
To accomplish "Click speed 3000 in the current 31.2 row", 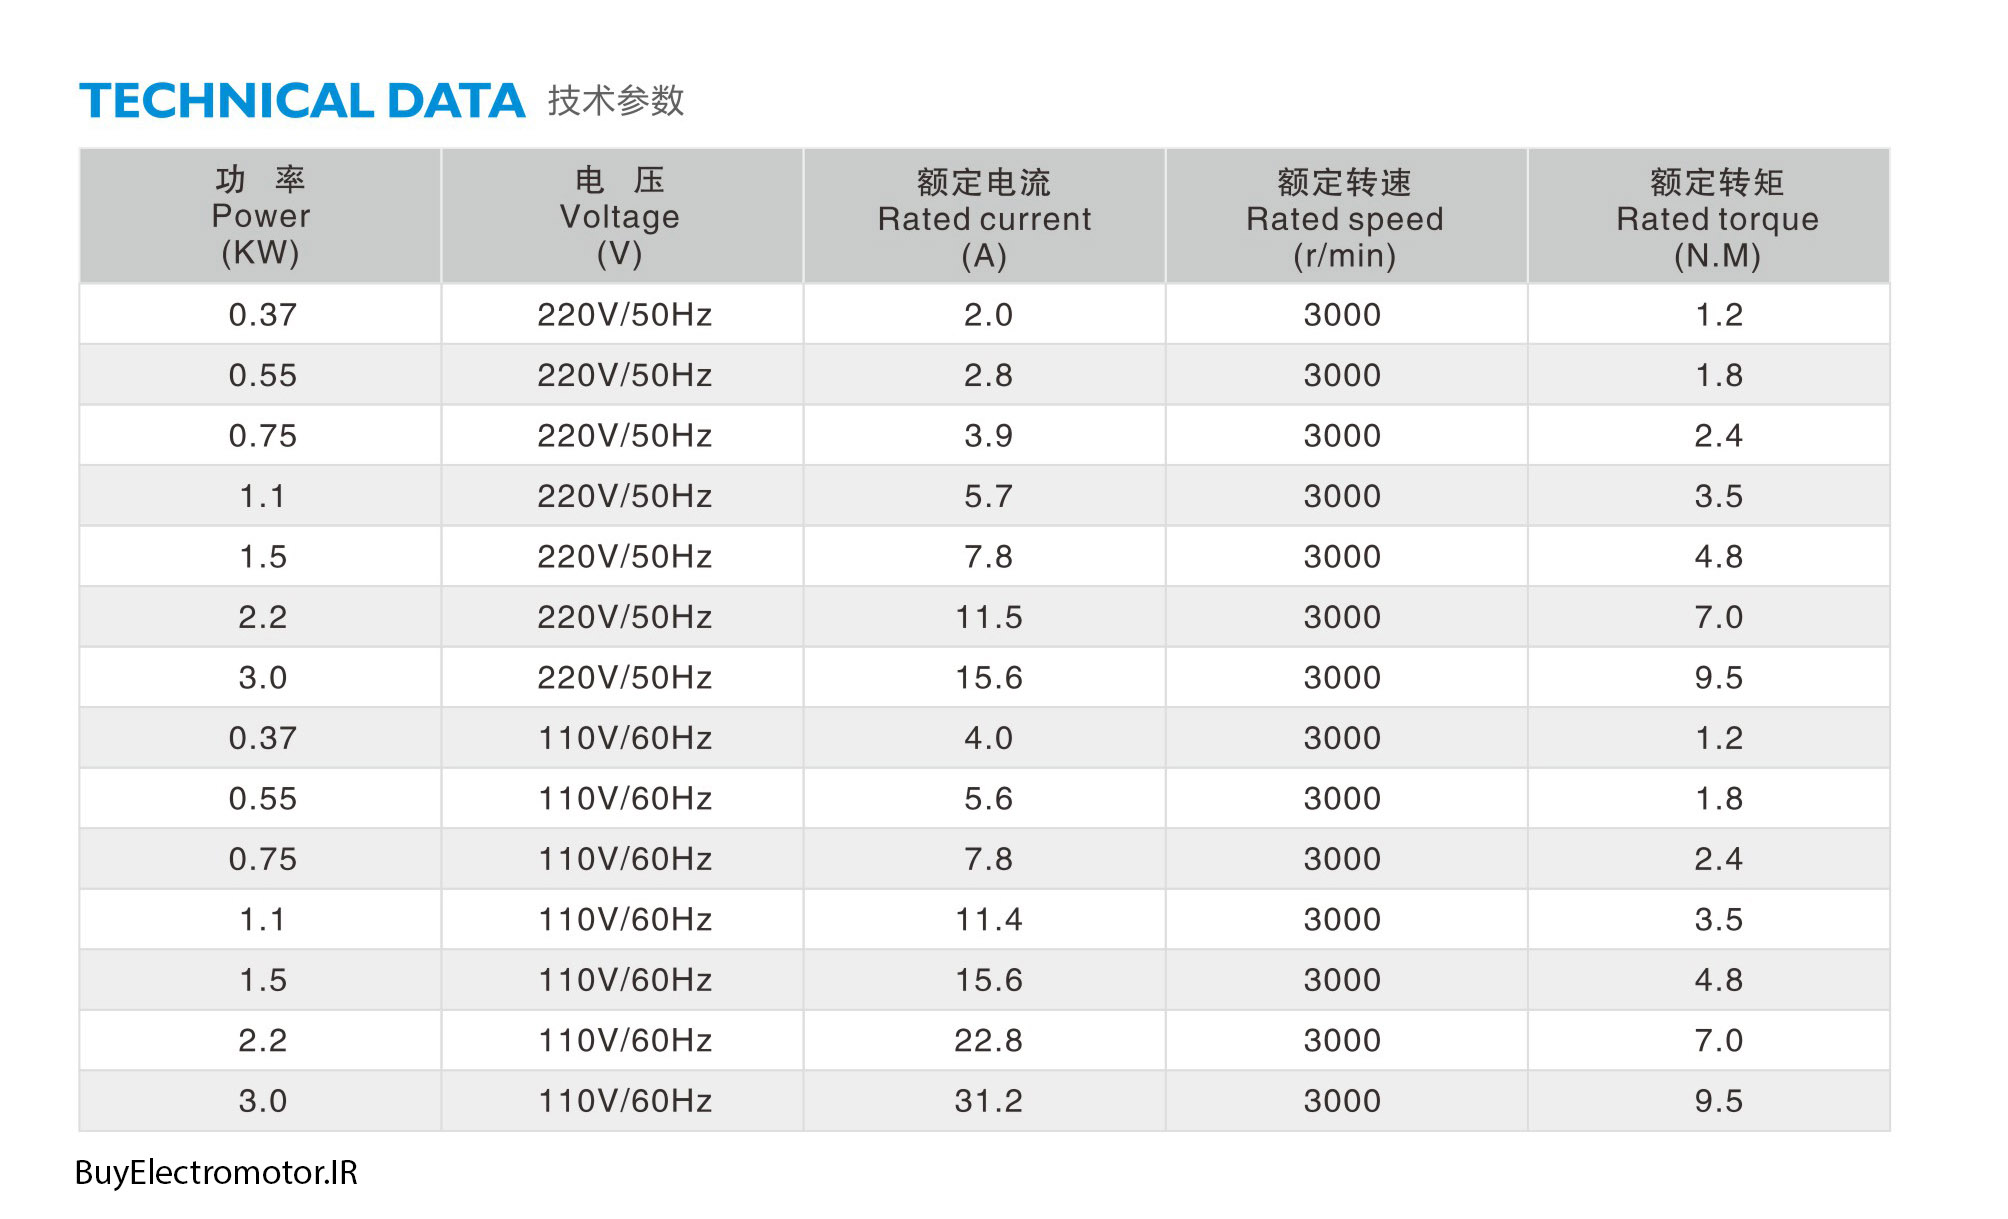I will 1342,1101.
